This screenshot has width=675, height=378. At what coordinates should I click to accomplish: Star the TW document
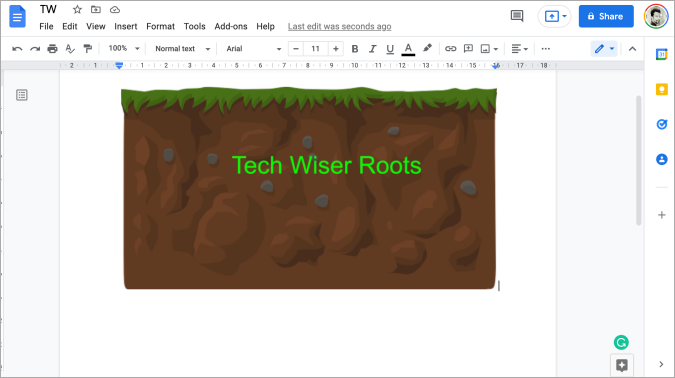77,9
